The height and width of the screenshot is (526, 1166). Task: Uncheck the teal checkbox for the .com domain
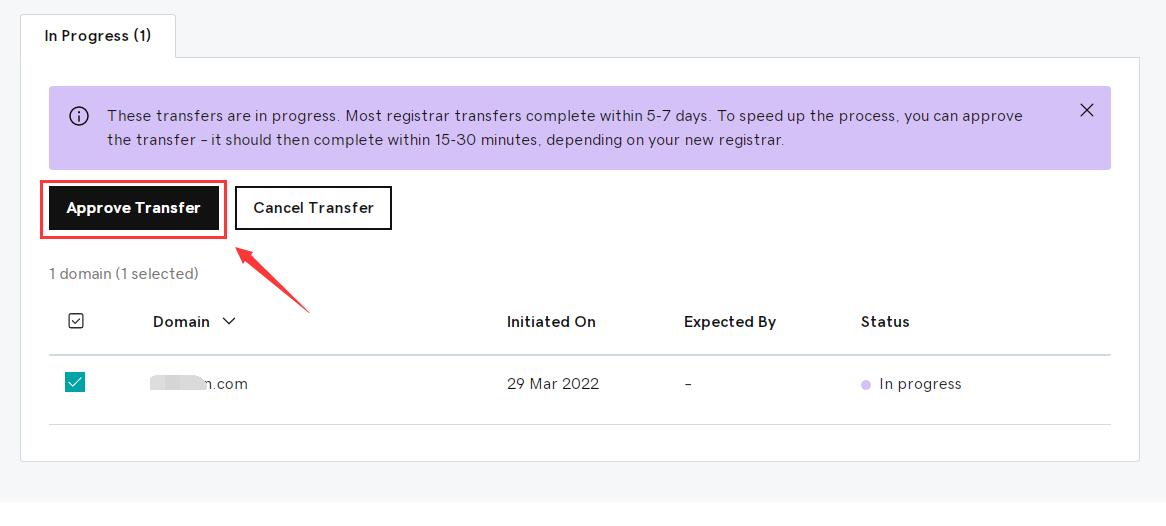click(75, 382)
